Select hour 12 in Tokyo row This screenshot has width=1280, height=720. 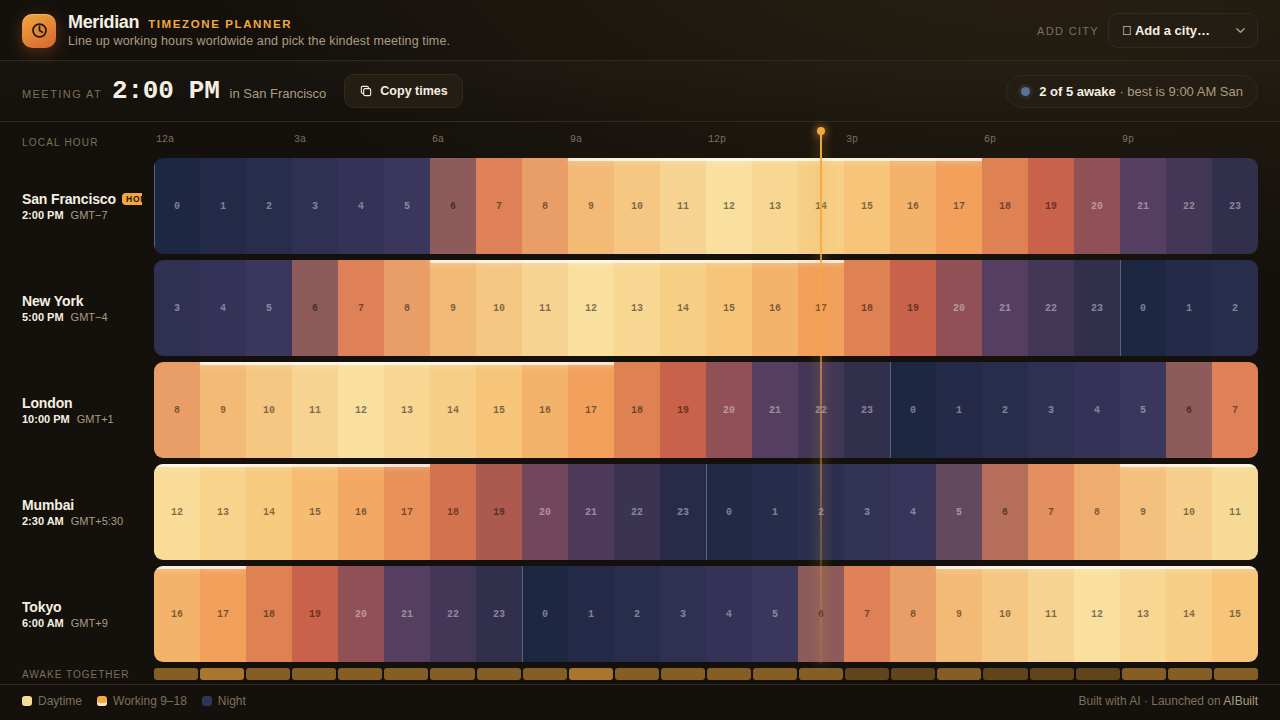click(x=1097, y=614)
